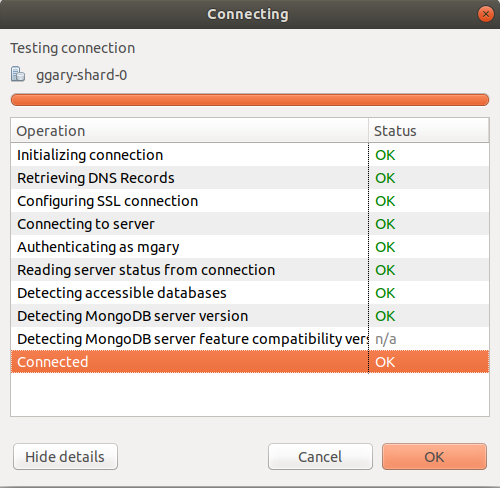The height and width of the screenshot is (488, 500).
Task: Select Detecting MongoDB server version row
Action: [x=250, y=316]
